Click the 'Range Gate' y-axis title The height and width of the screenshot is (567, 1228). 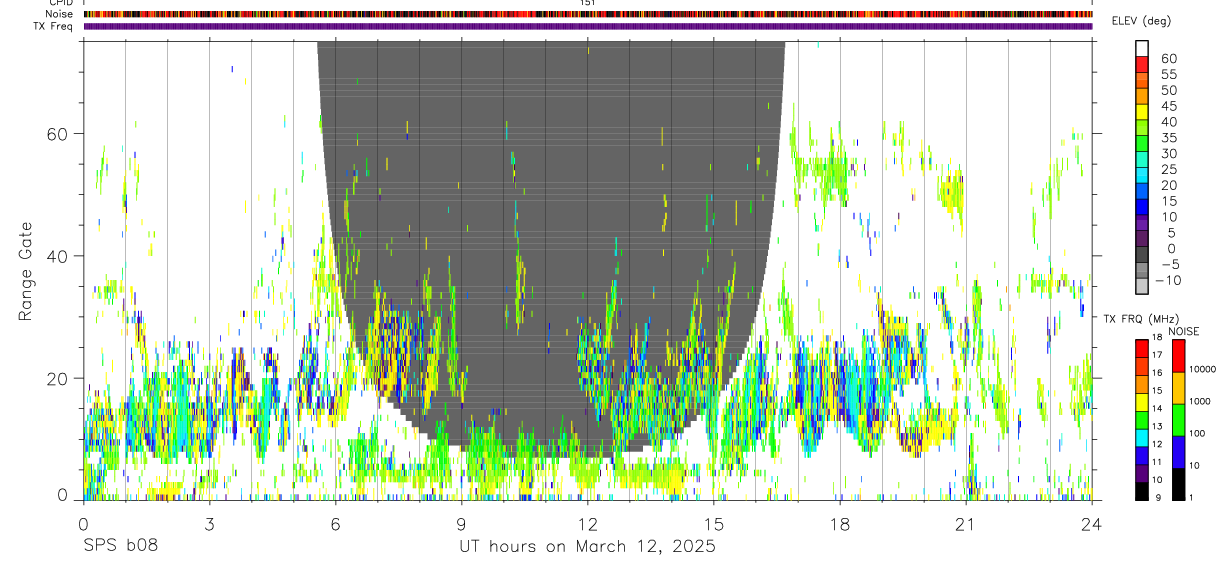click(x=26, y=271)
